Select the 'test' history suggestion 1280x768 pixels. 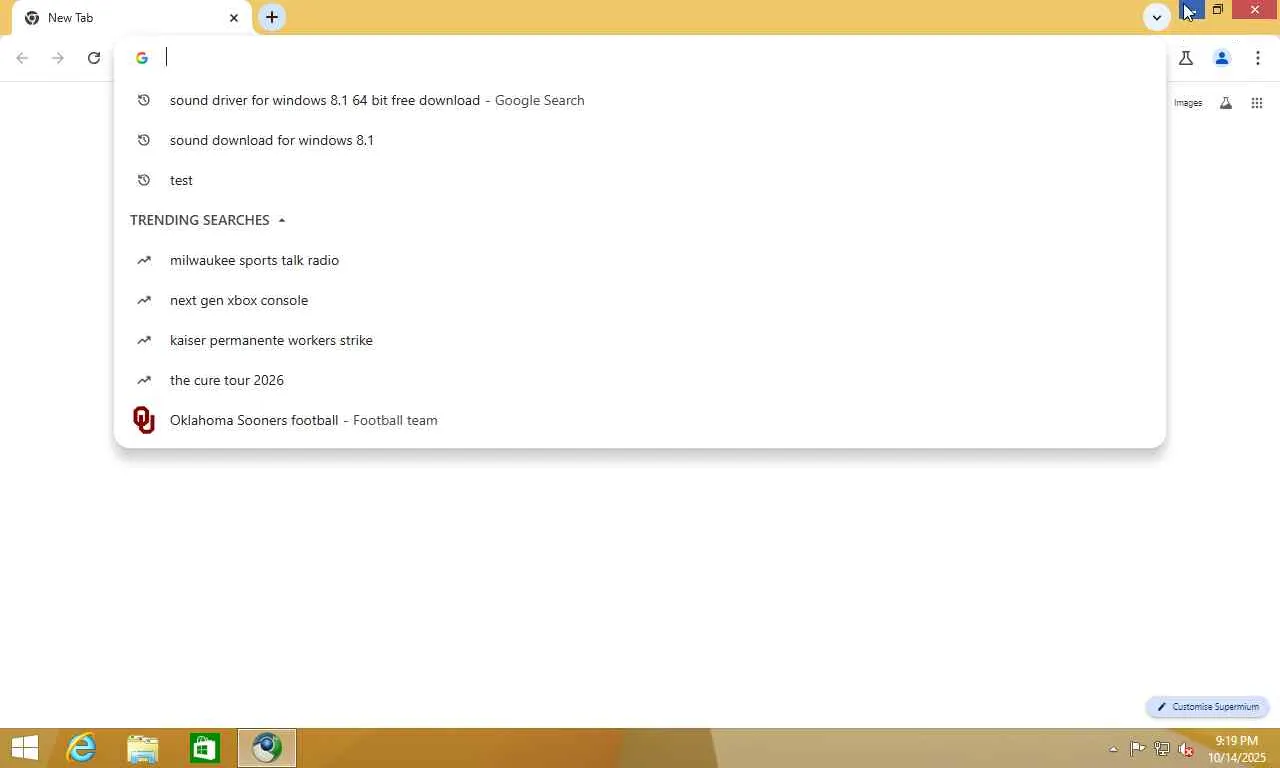(640, 180)
